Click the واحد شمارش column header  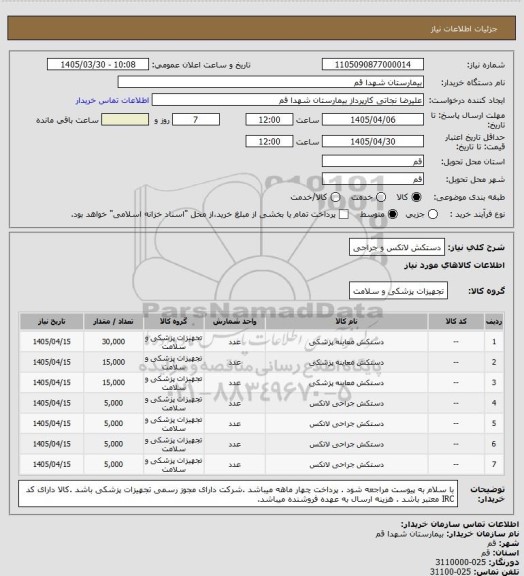click(234, 322)
